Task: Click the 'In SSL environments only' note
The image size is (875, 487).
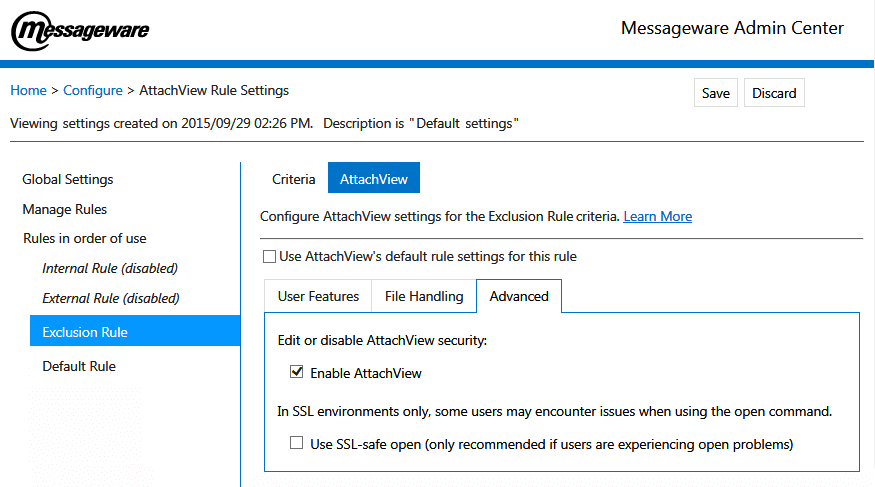Action: [554, 412]
